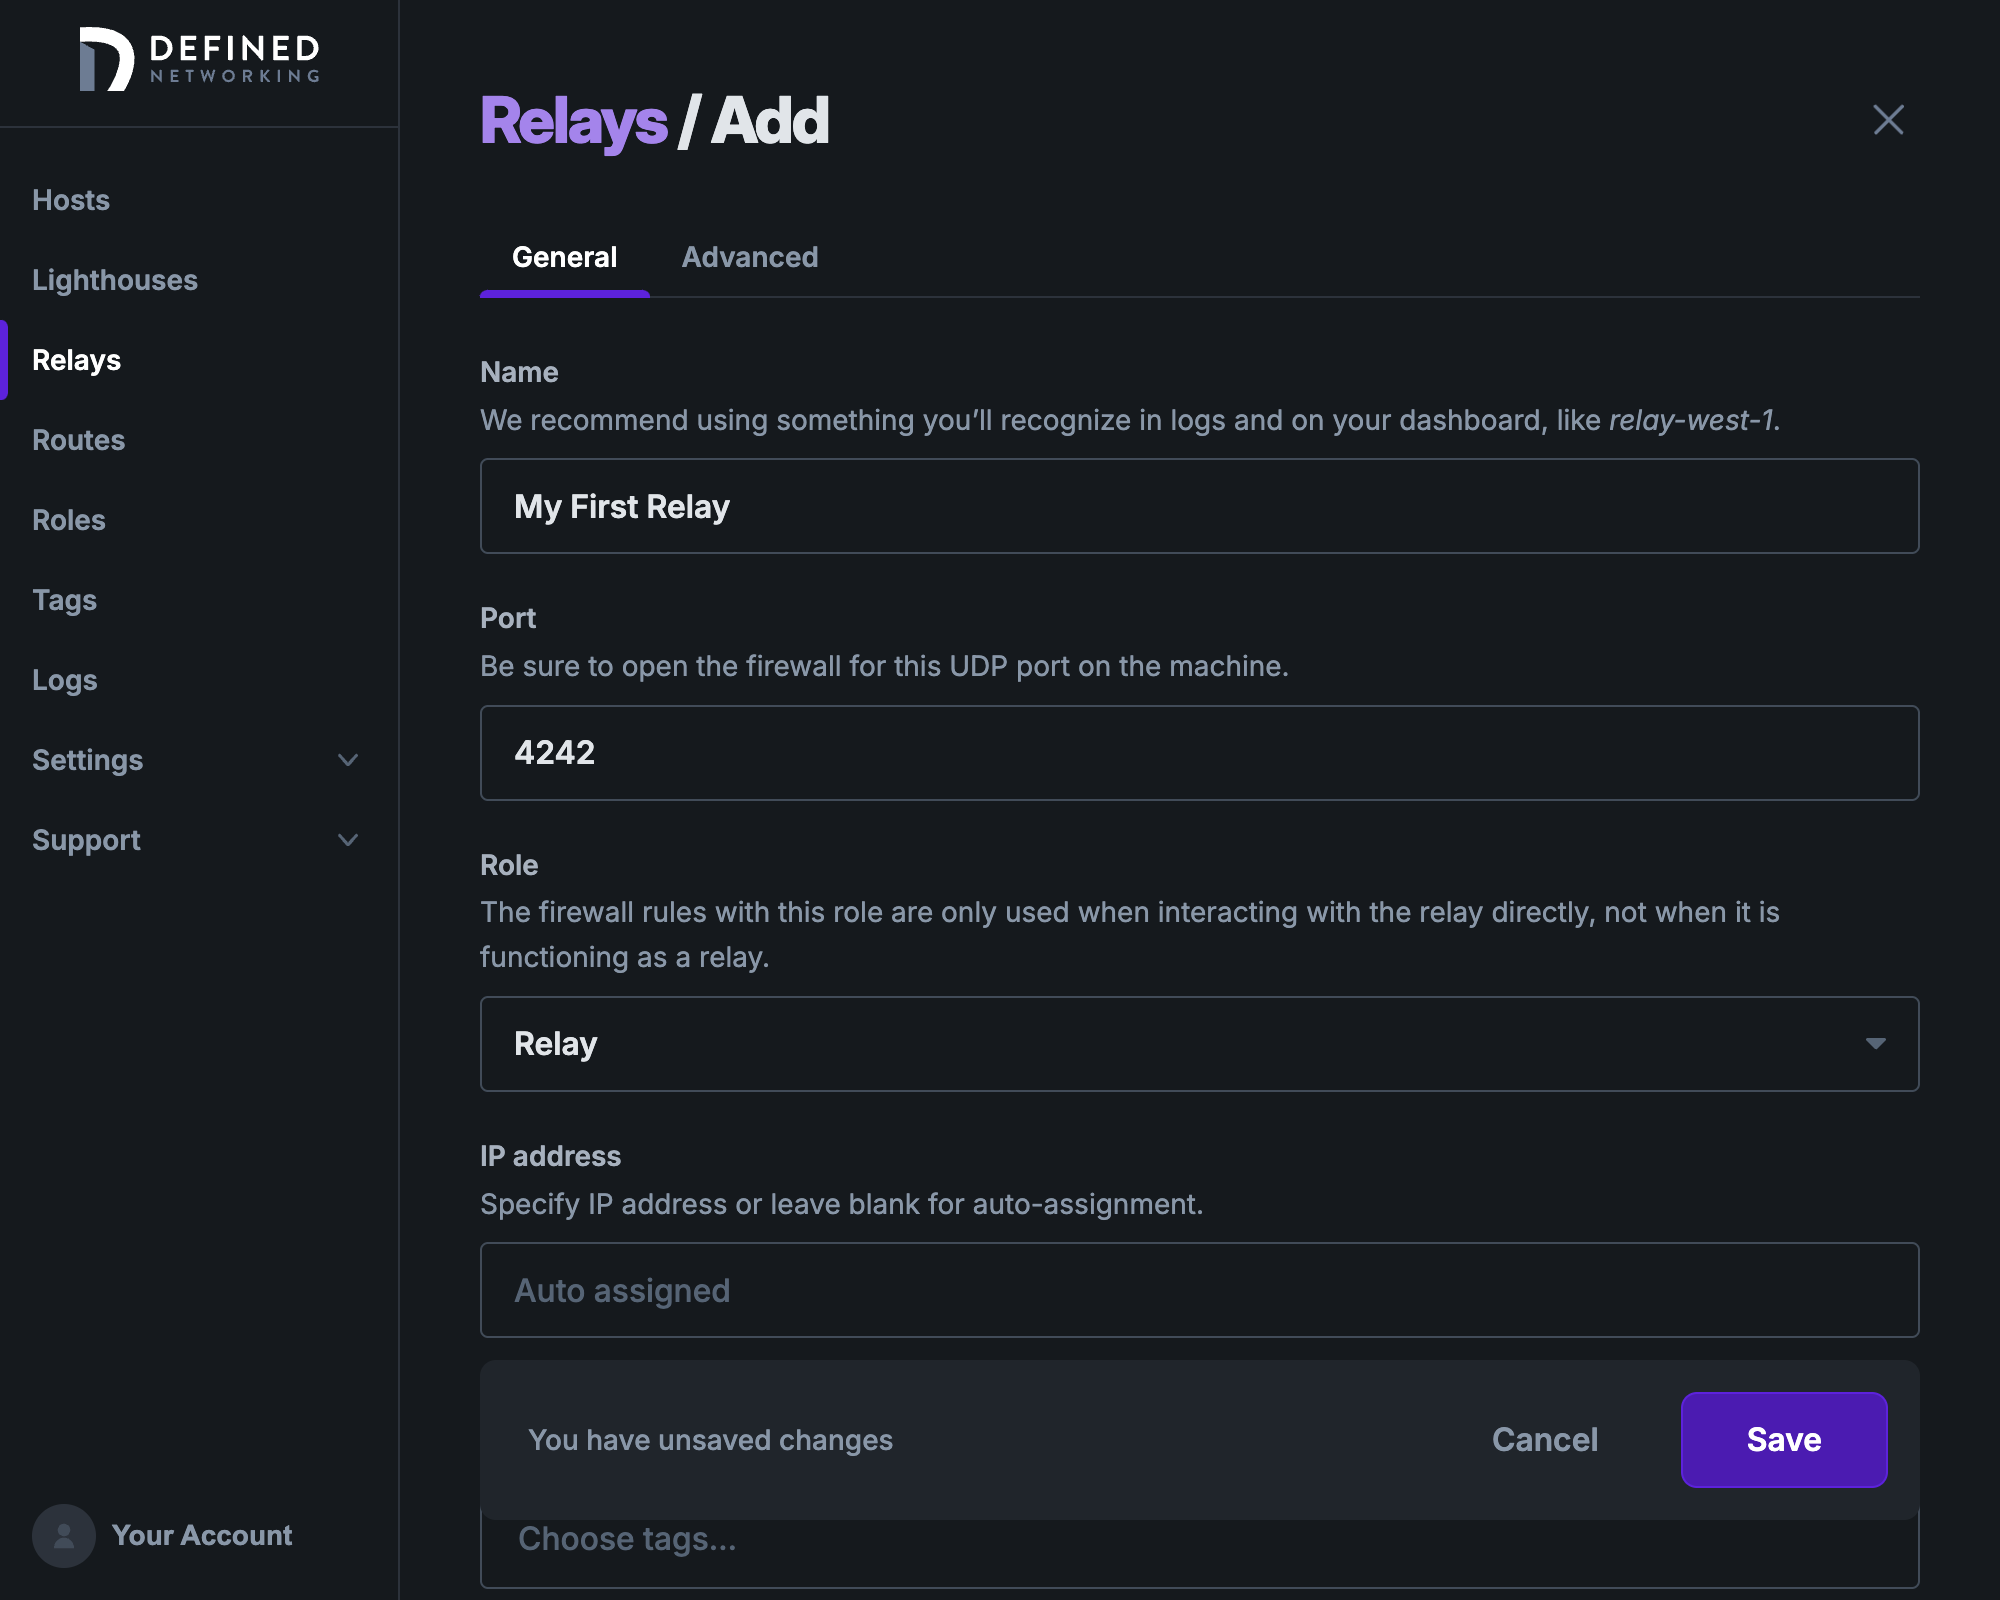Click the Defined Networking logo
The width and height of the screenshot is (2000, 1600).
[198, 60]
